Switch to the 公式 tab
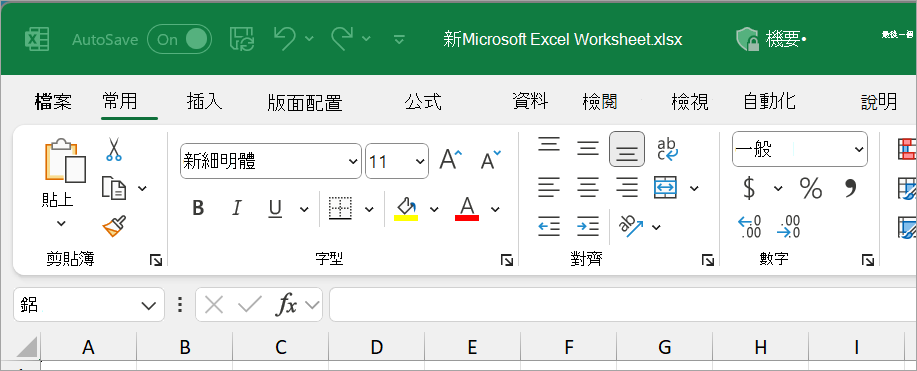Image resolution: width=917 pixels, height=371 pixels. pos(423,102)
